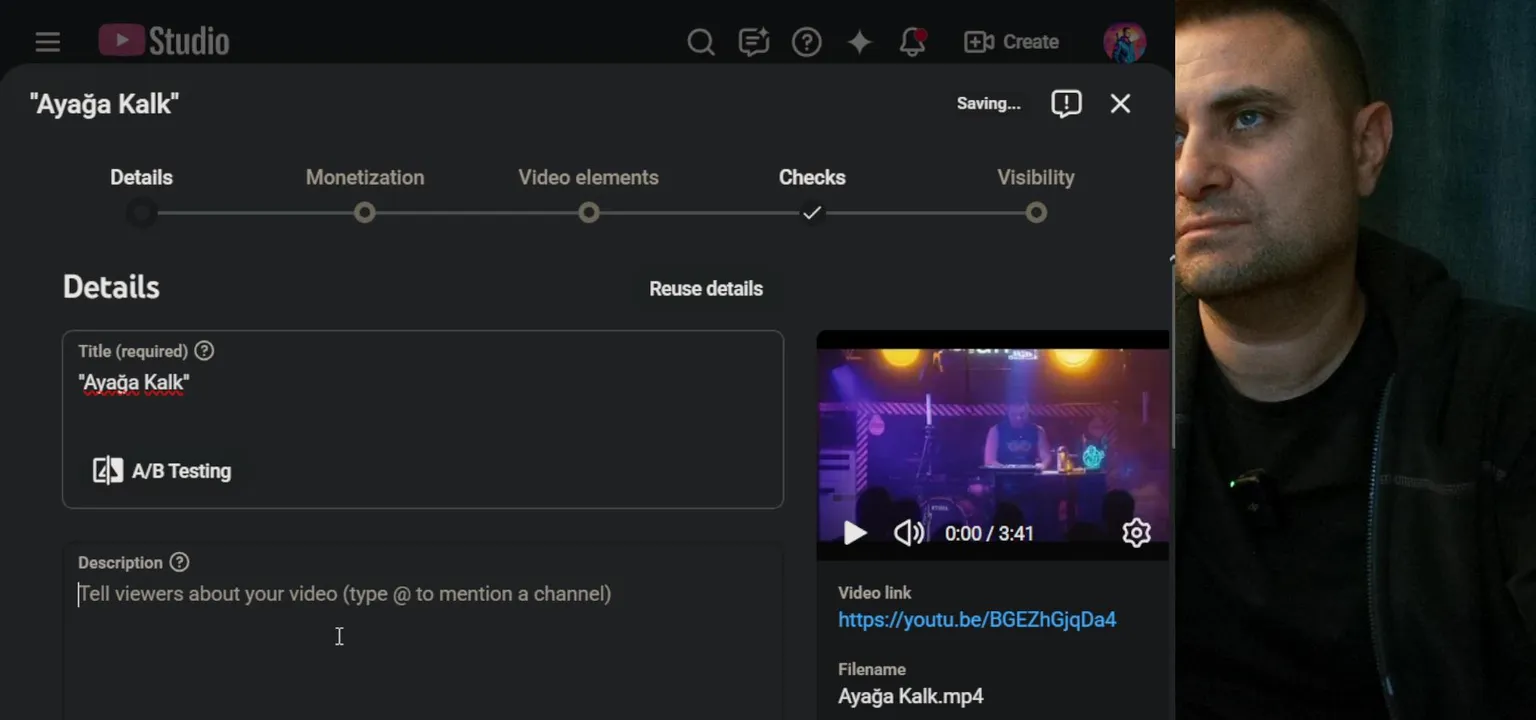Viewport: 1536px width, 720px height.
Task: Click the Checks step checkmark marker
Action: pyautogui.click(x=812, y=213)
